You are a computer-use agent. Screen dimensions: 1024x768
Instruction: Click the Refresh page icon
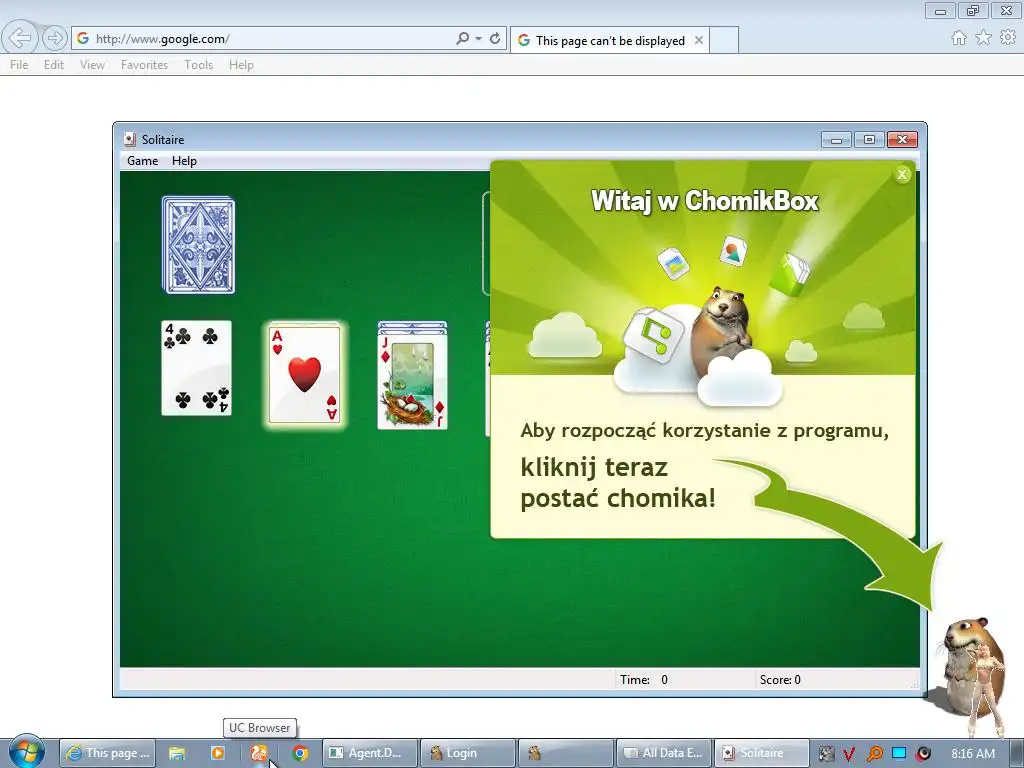[495, 39]
